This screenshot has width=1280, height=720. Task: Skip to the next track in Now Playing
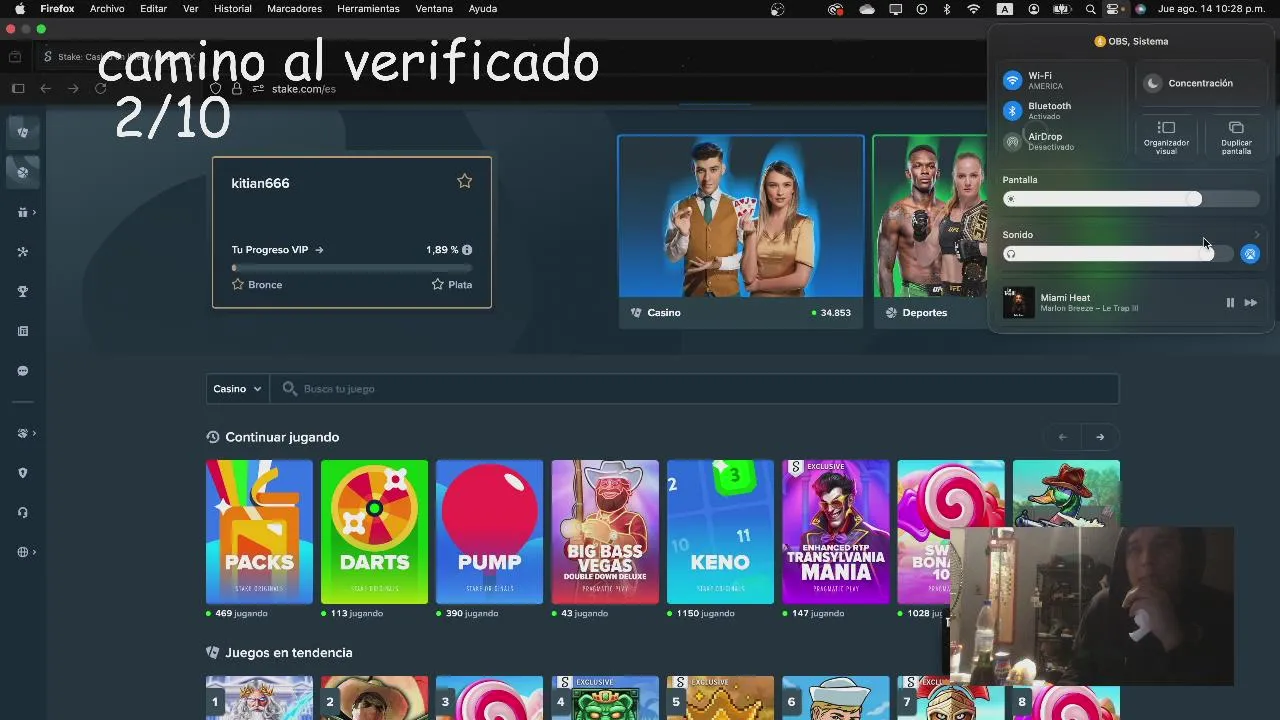click(1250, 303)
